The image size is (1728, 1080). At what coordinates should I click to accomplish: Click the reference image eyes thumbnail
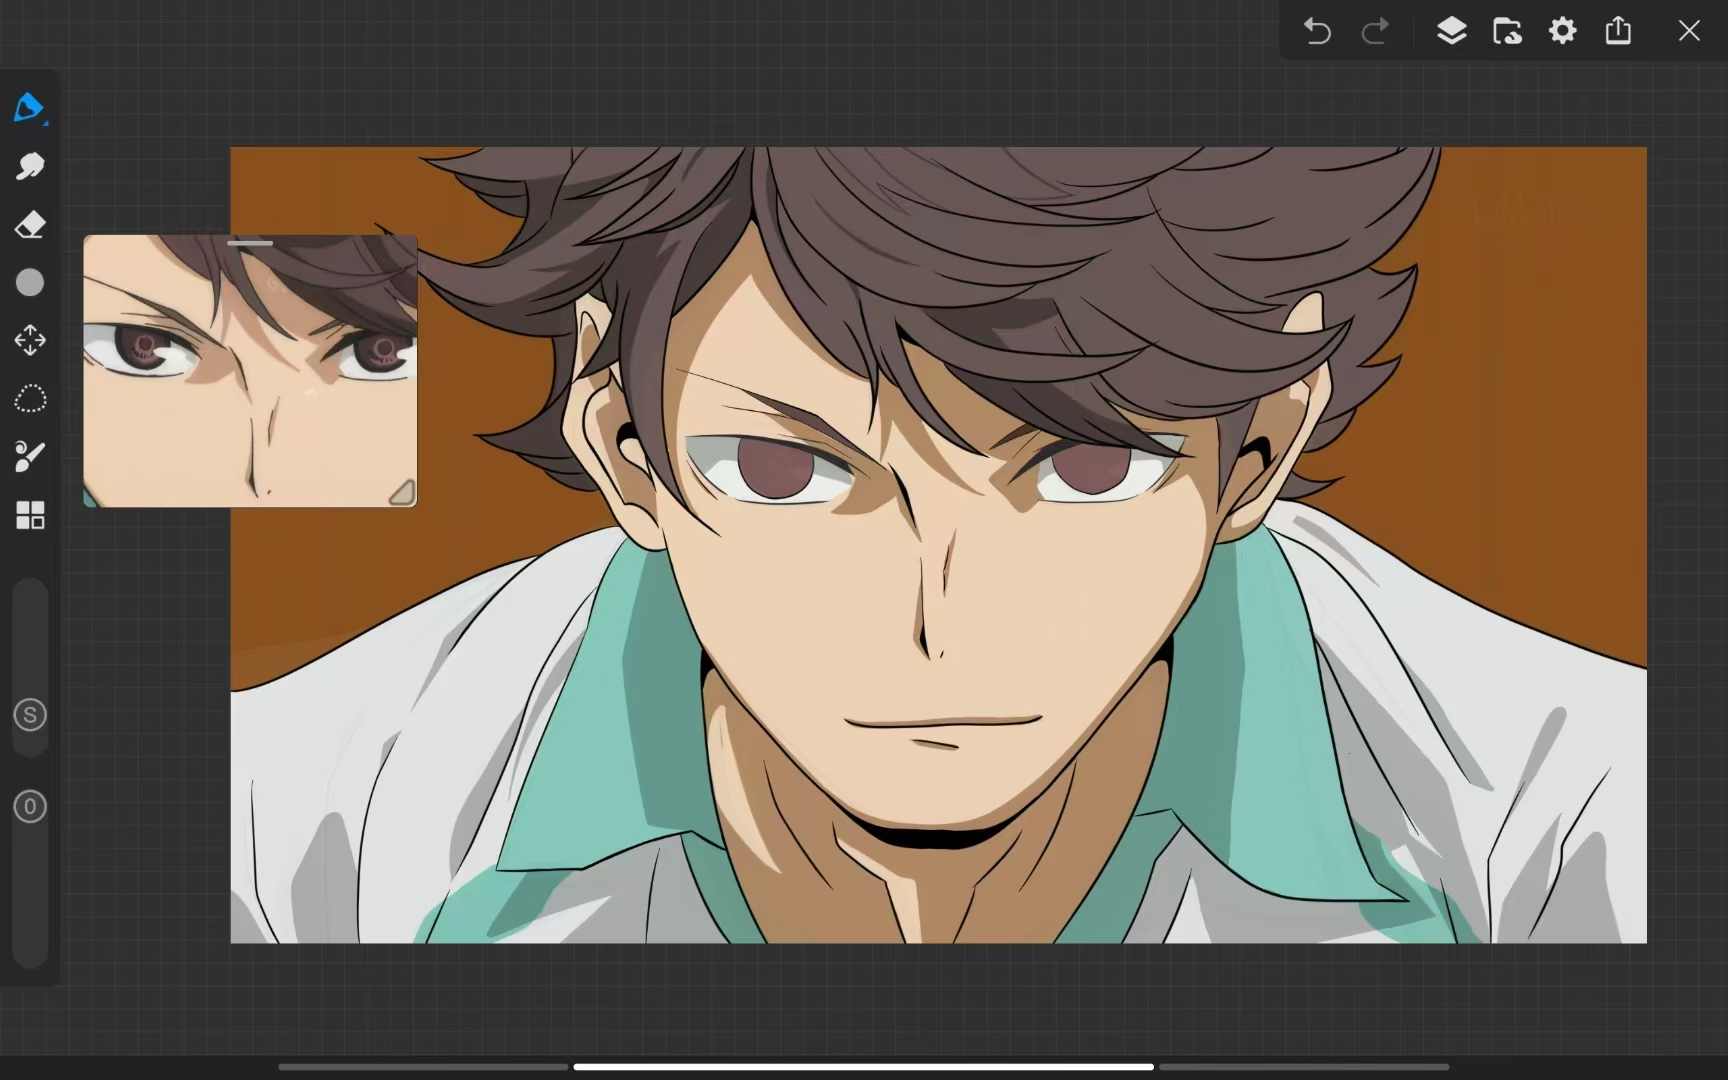pyautogui.click(x=250, y=375)
